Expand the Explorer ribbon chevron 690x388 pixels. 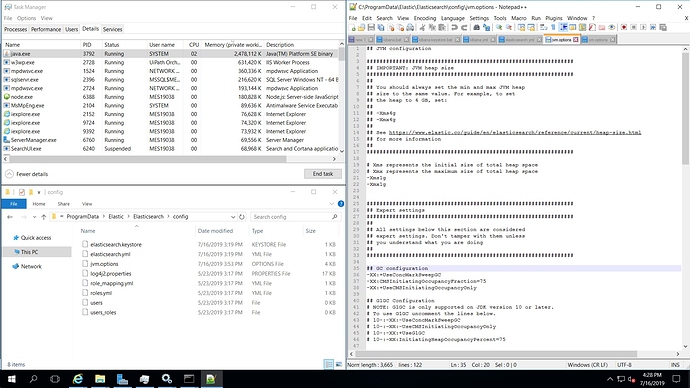pyautogui.click(x=331, y=204)
